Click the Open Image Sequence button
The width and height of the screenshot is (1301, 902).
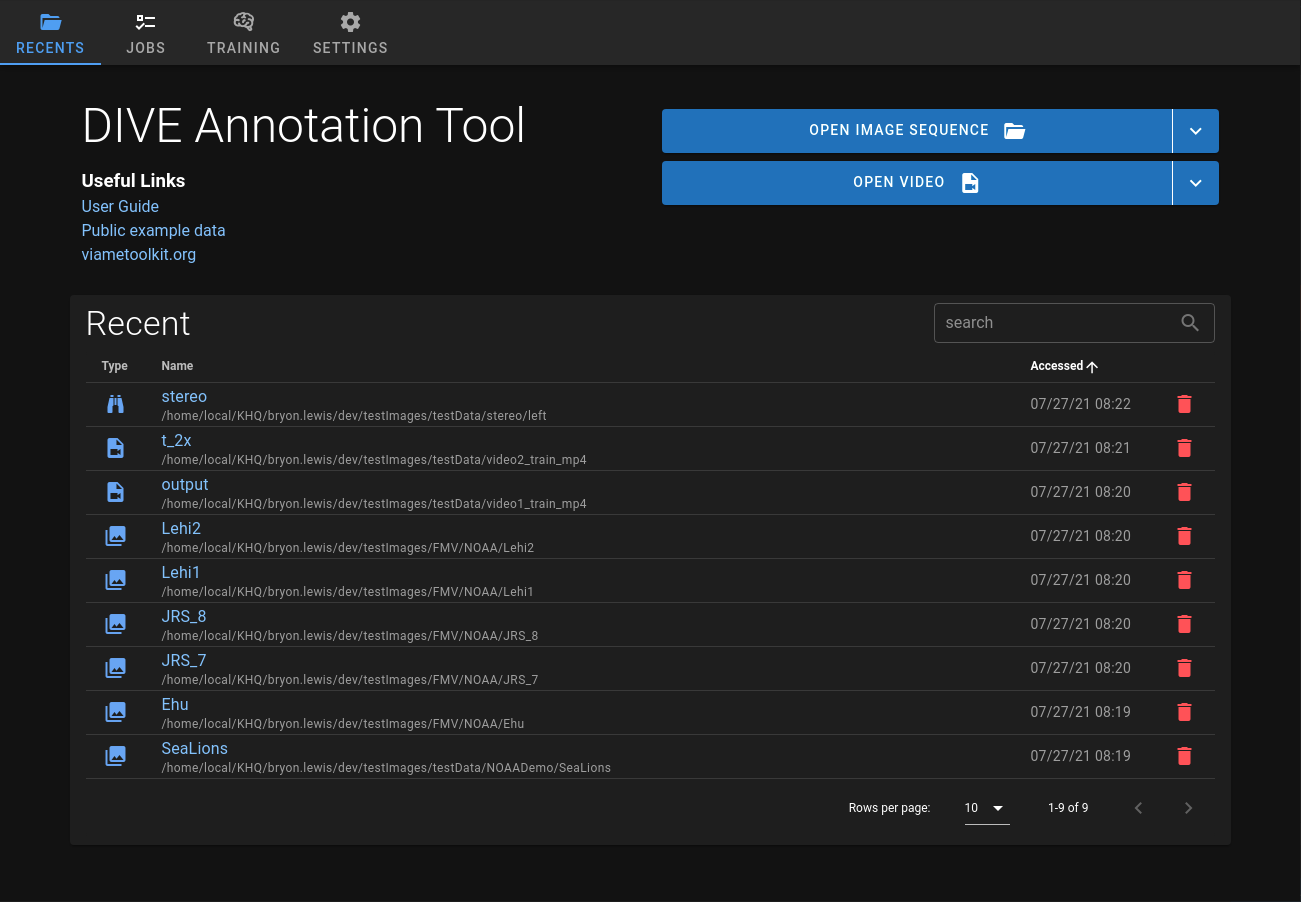[916, 131]
